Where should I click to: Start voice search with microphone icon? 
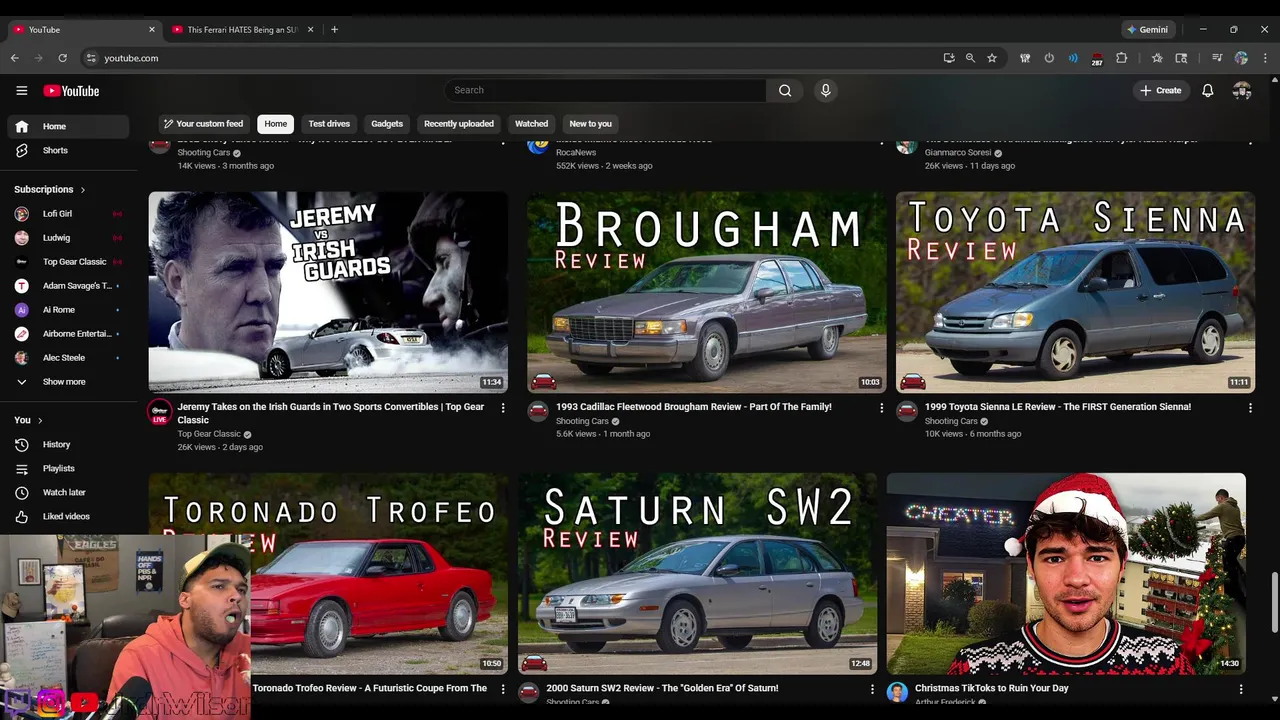click(x=825, y=90)
